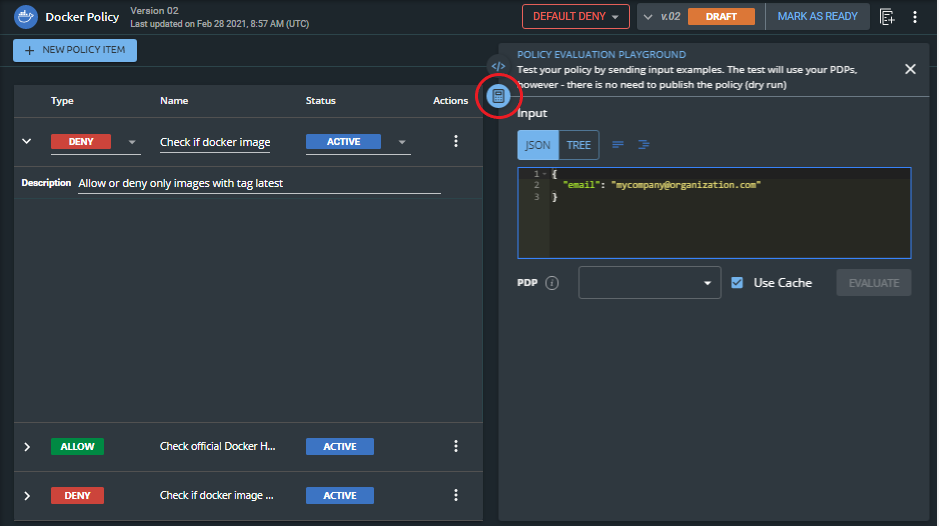Click ACTIVE badge in Check official Docker row

pyautogui.click(x=340, y=446)
